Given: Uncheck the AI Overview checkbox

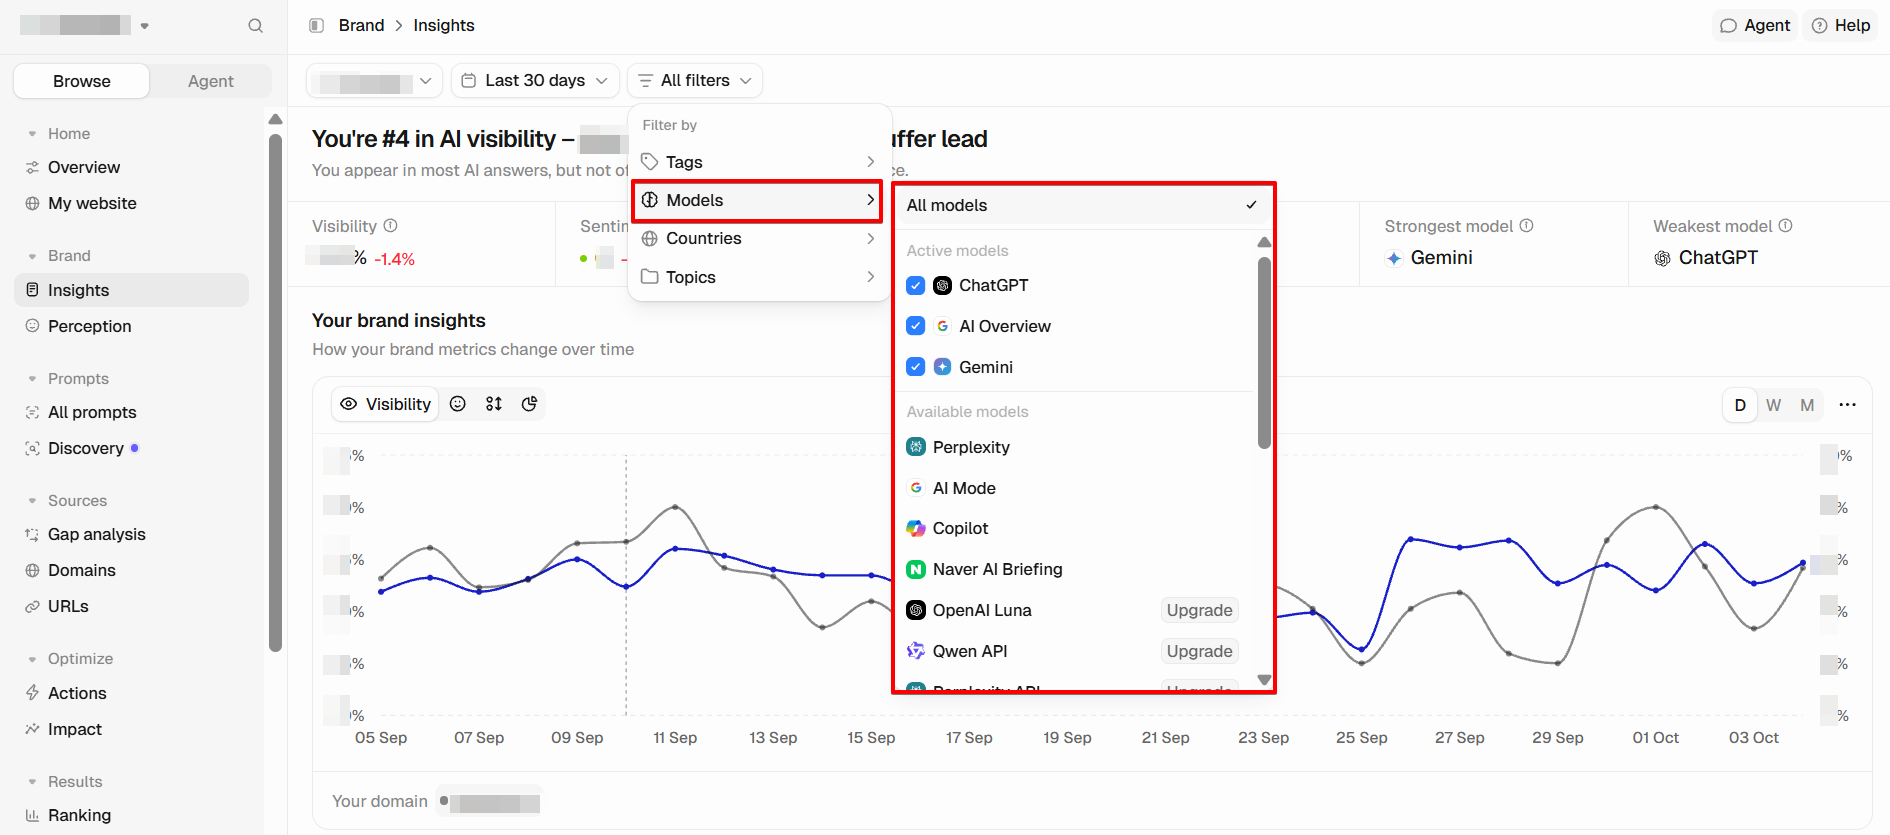Looking at the screenshot, I should (916, 326).
